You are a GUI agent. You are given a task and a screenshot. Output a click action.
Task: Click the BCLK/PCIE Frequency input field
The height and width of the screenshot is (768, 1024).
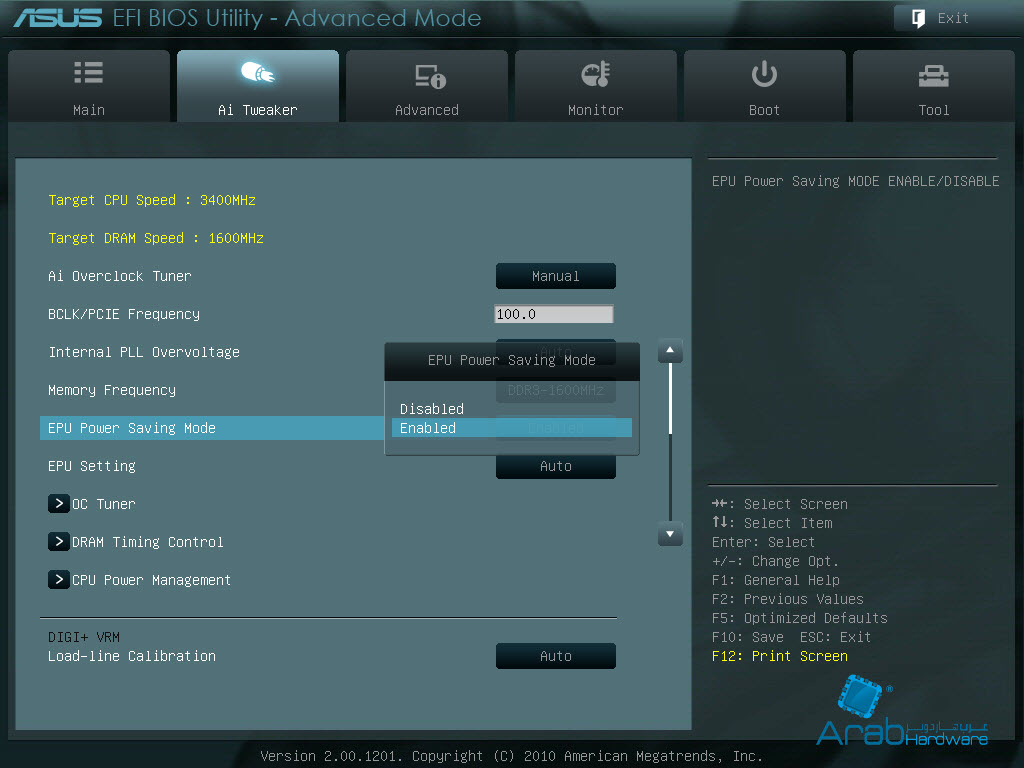(554, 314)
